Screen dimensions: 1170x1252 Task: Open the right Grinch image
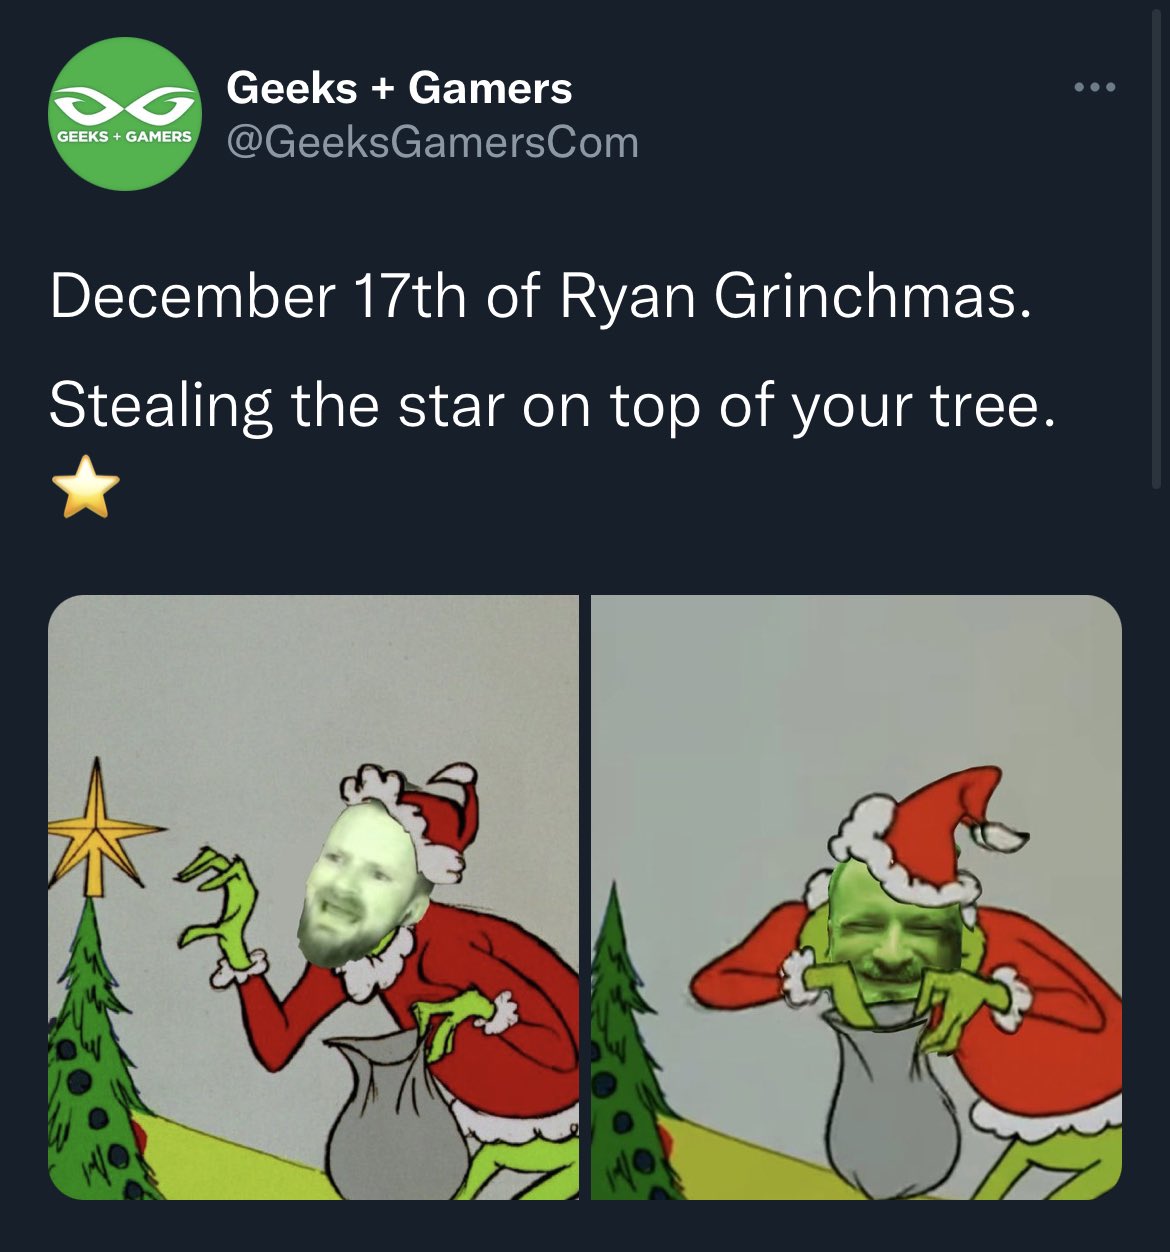856,897
